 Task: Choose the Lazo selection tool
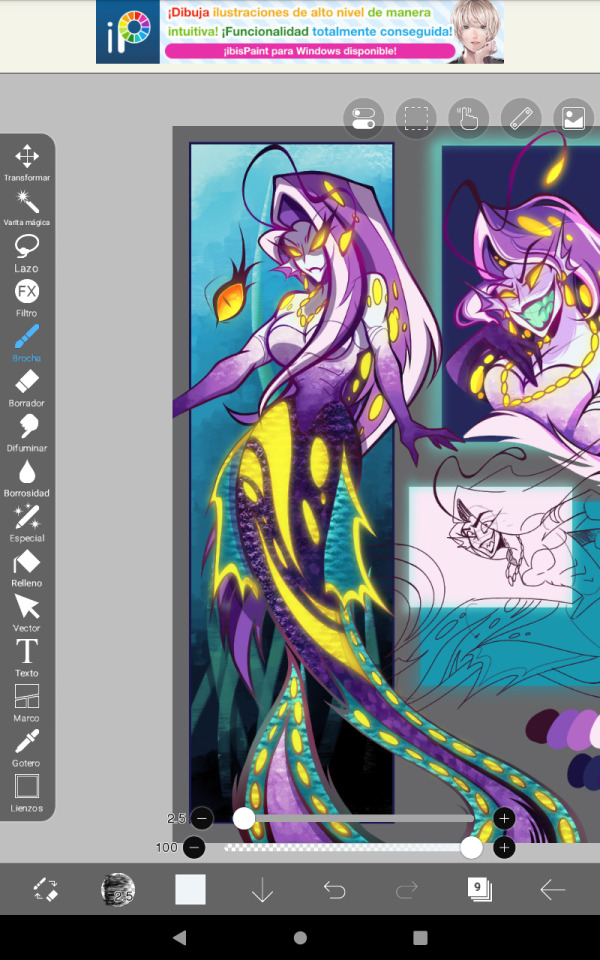pyautogui.click(x=27, y=253)
